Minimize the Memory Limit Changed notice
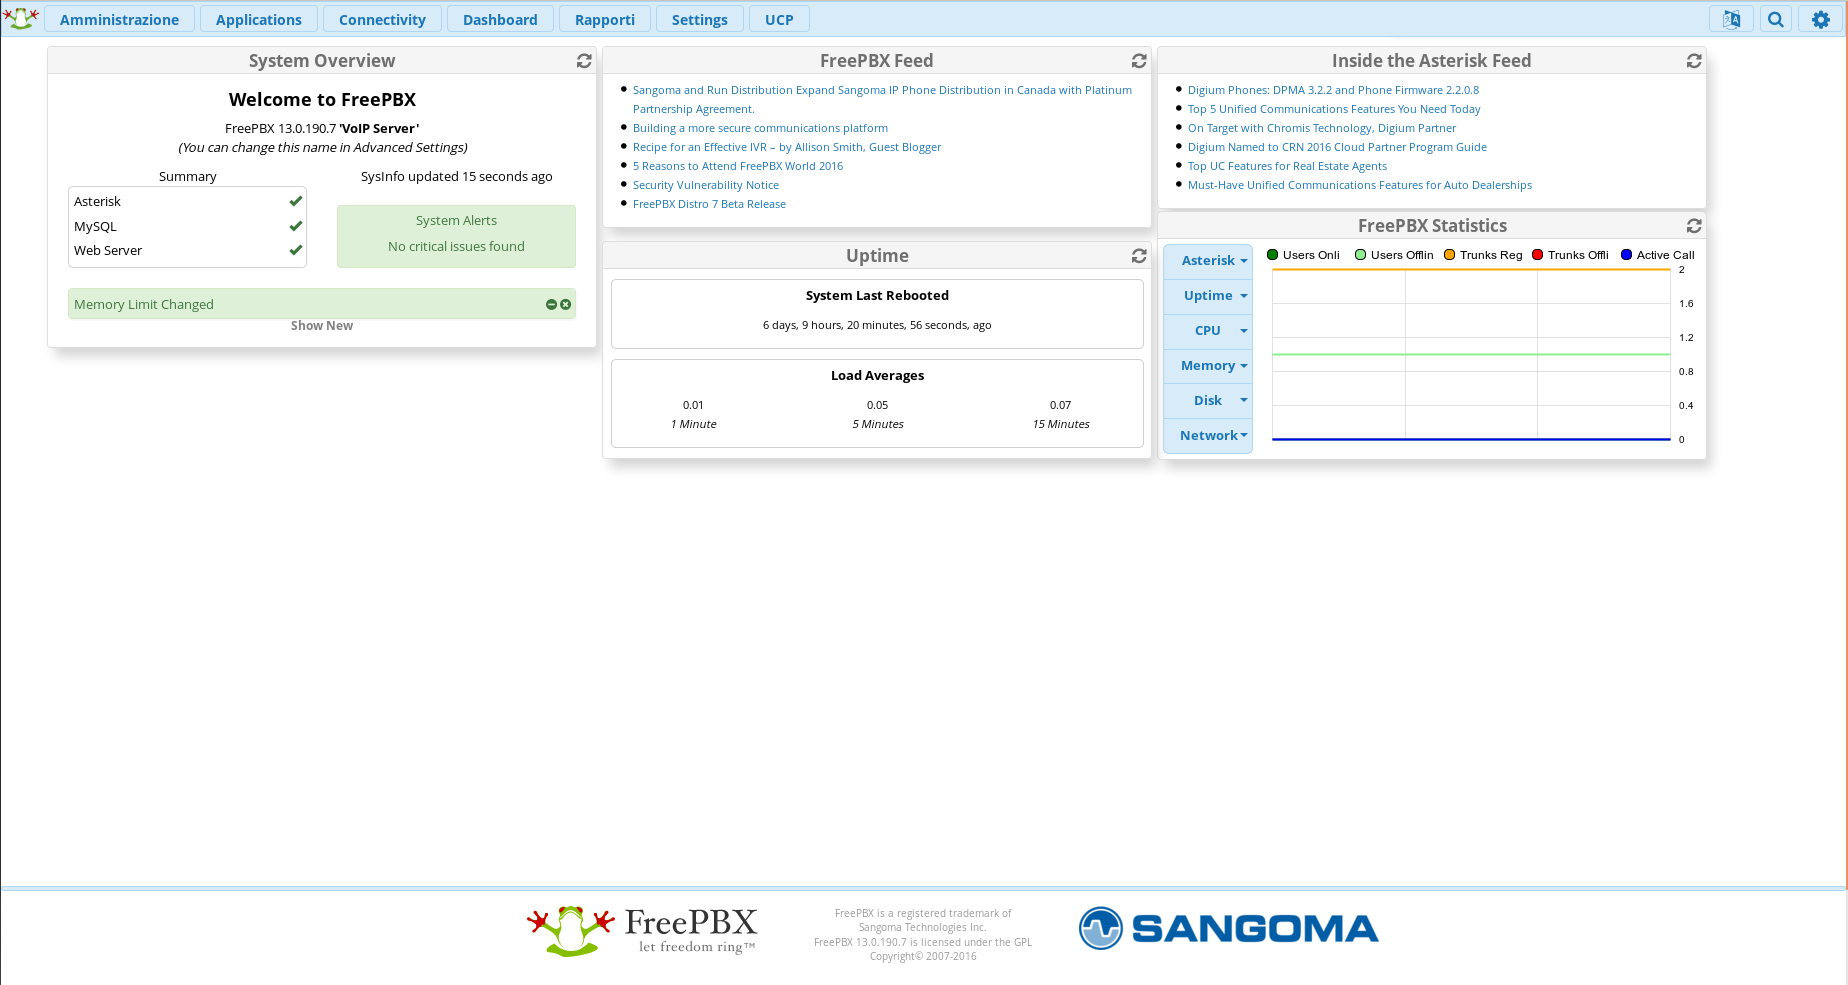Screen dimensions: 1848x985 click(551, 304)
